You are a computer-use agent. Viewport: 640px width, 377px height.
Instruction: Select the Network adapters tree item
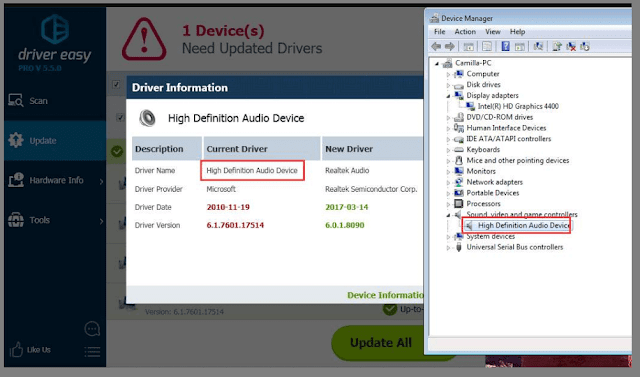click(x=494, y=182)
